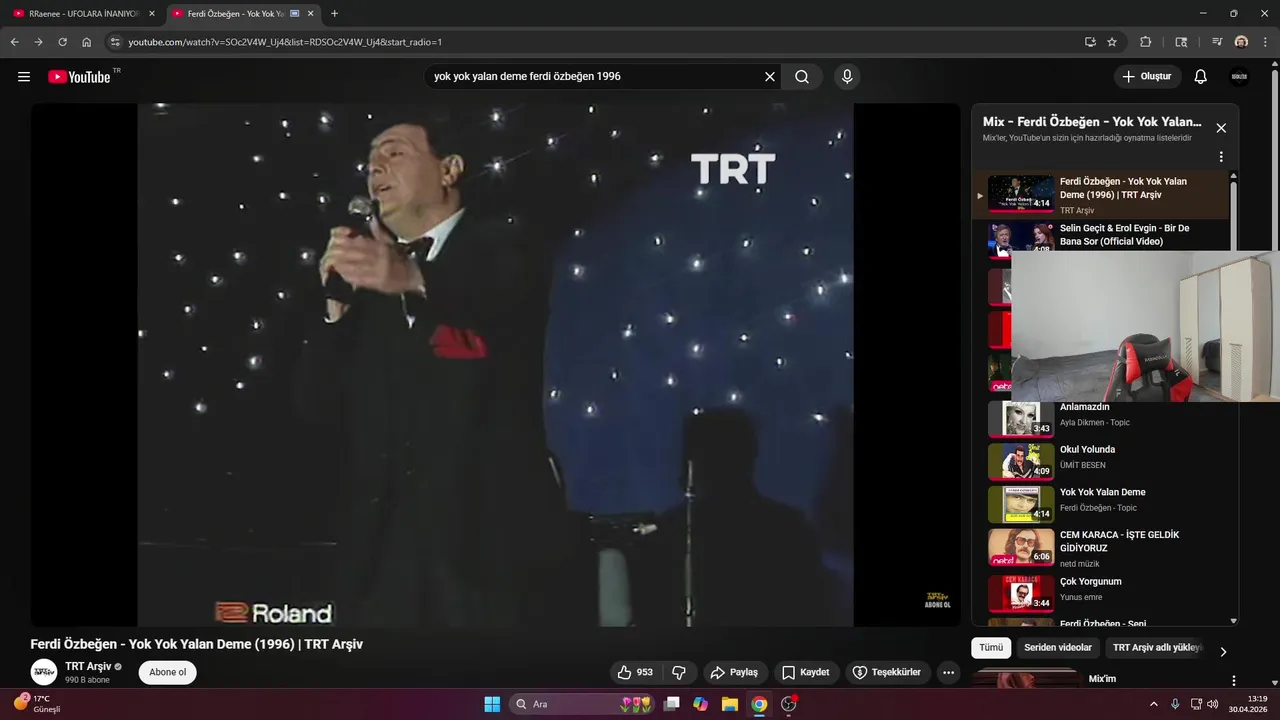Subscribe with the Abone ol button

click(167, 672)
